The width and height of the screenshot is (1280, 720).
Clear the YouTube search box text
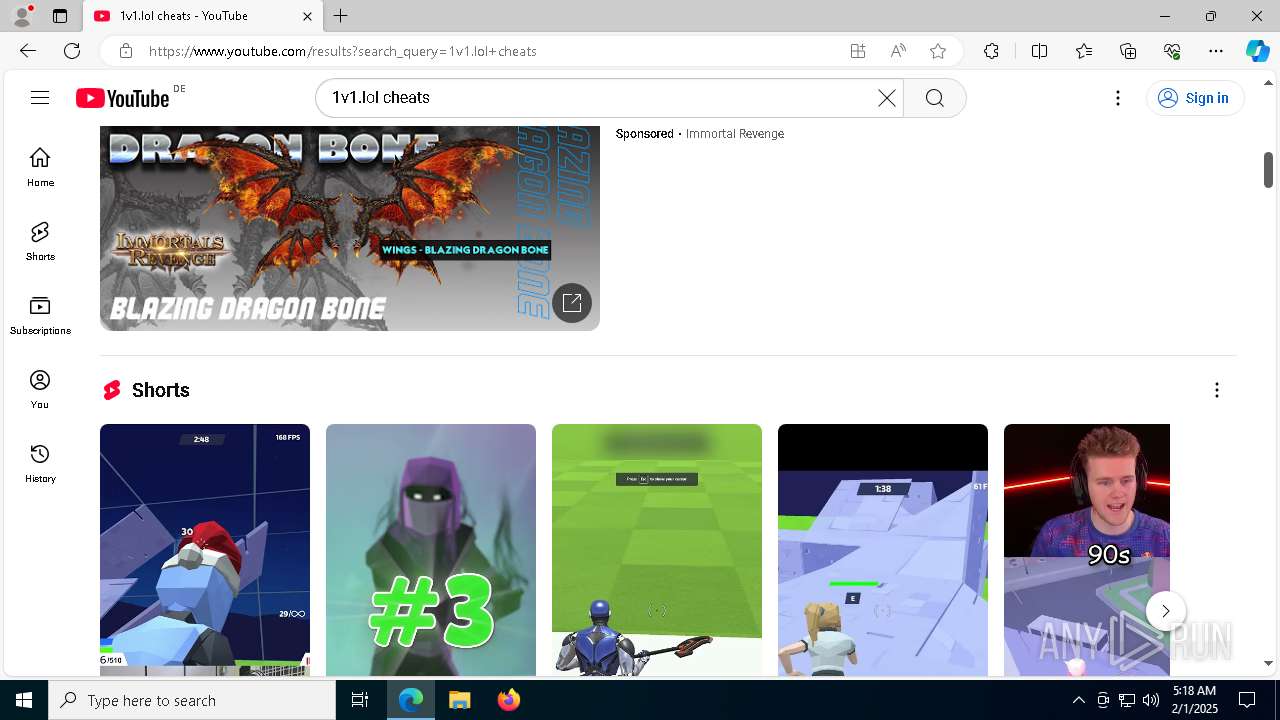tap(887, 97)
